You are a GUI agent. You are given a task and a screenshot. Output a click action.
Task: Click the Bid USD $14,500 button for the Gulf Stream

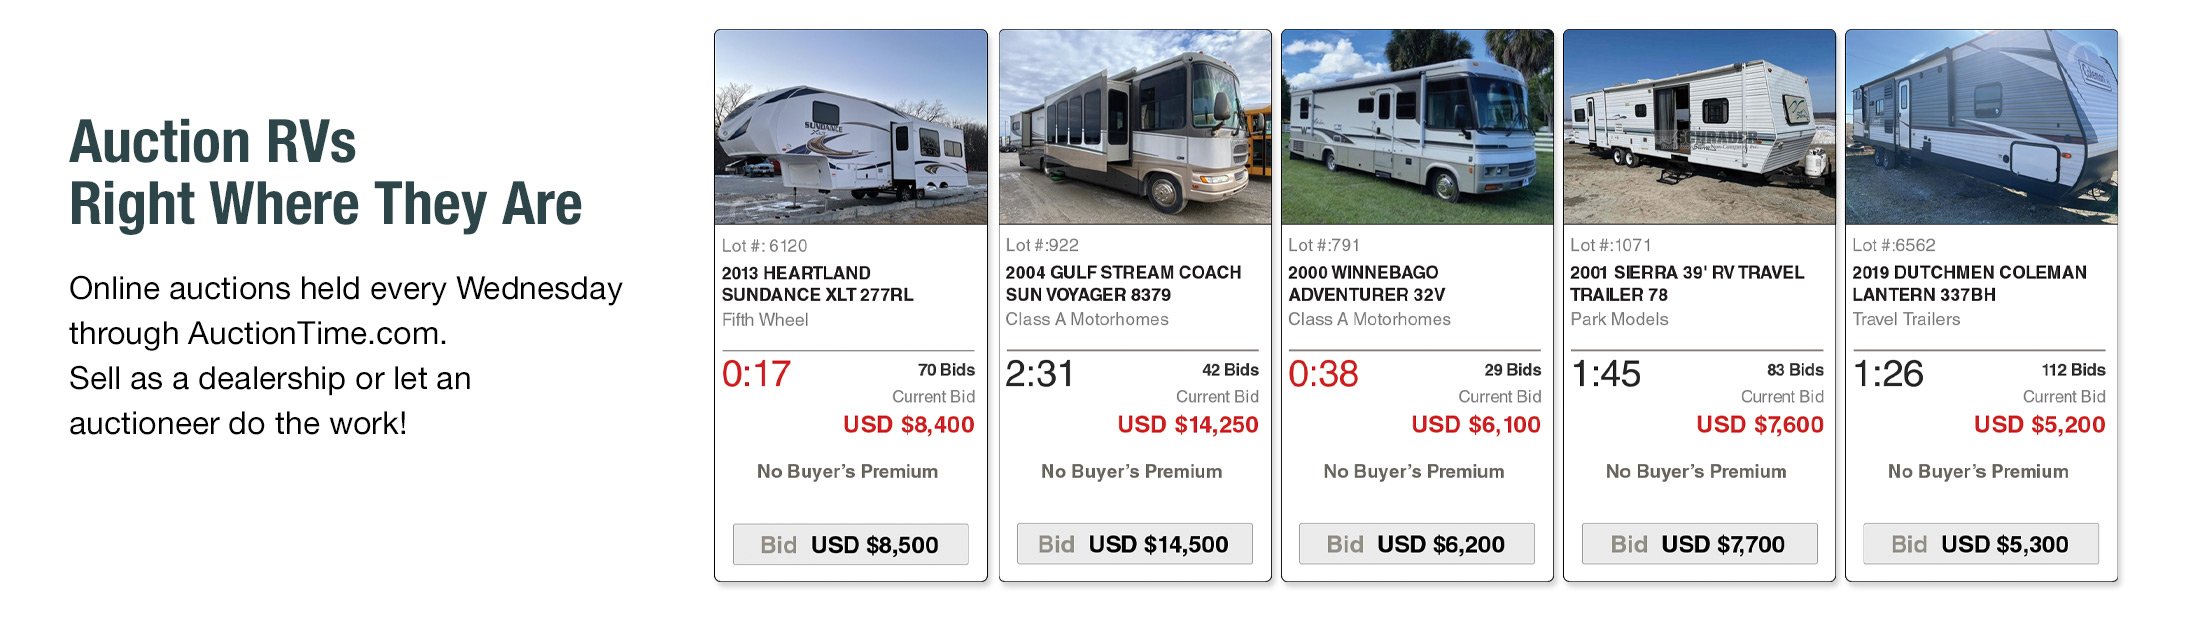point(1135,544)
